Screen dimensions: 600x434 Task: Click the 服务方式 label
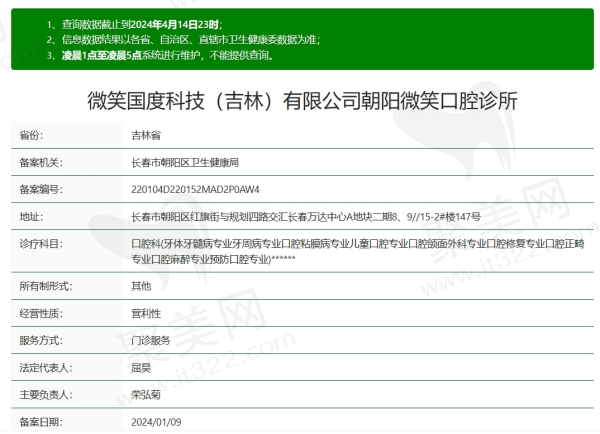point(41,340)
